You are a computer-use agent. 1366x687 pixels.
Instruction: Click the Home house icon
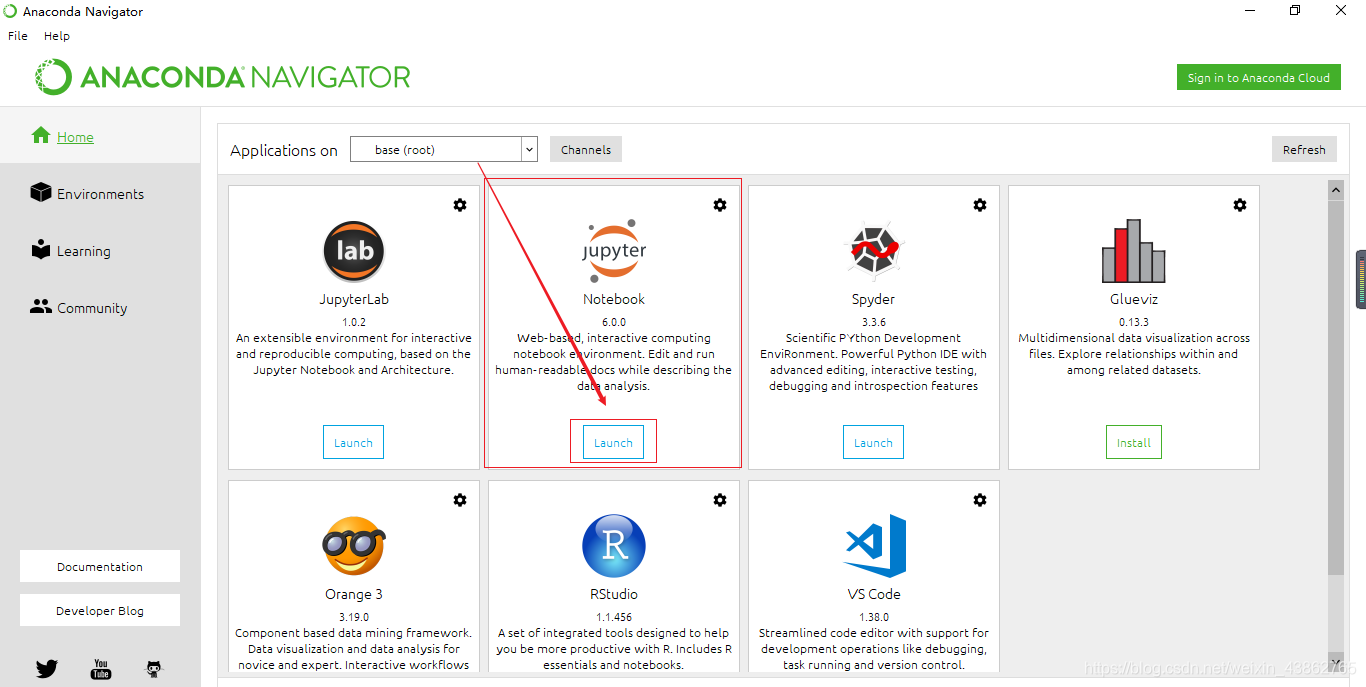click(41, 135)
